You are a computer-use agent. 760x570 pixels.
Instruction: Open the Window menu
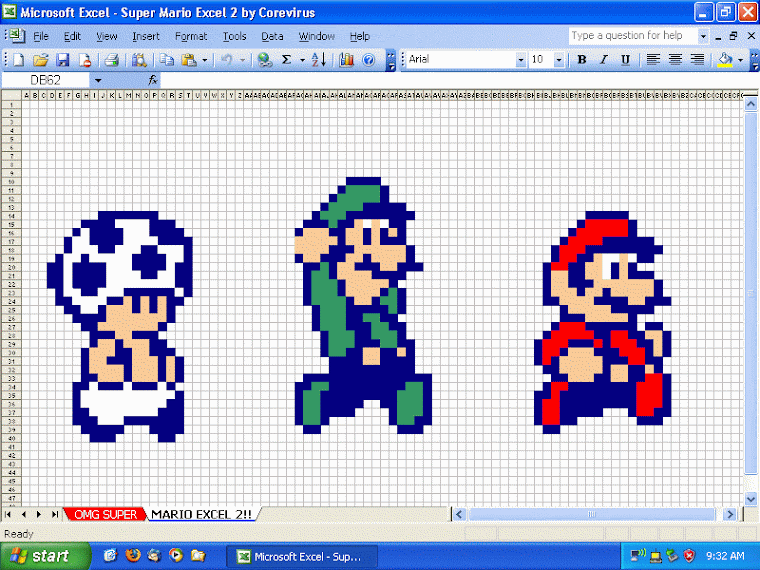(317, 36)
